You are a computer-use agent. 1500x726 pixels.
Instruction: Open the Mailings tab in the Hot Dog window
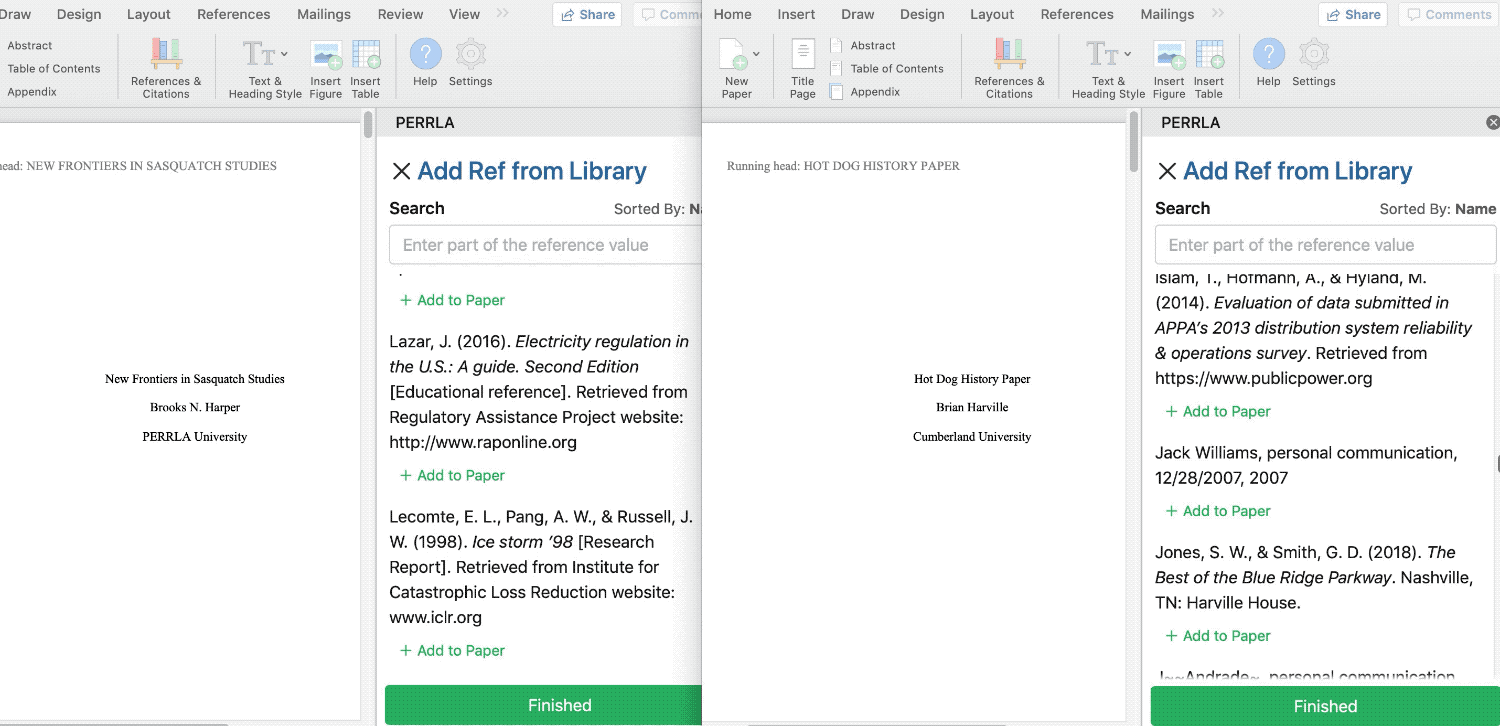tap(1167, 14)
